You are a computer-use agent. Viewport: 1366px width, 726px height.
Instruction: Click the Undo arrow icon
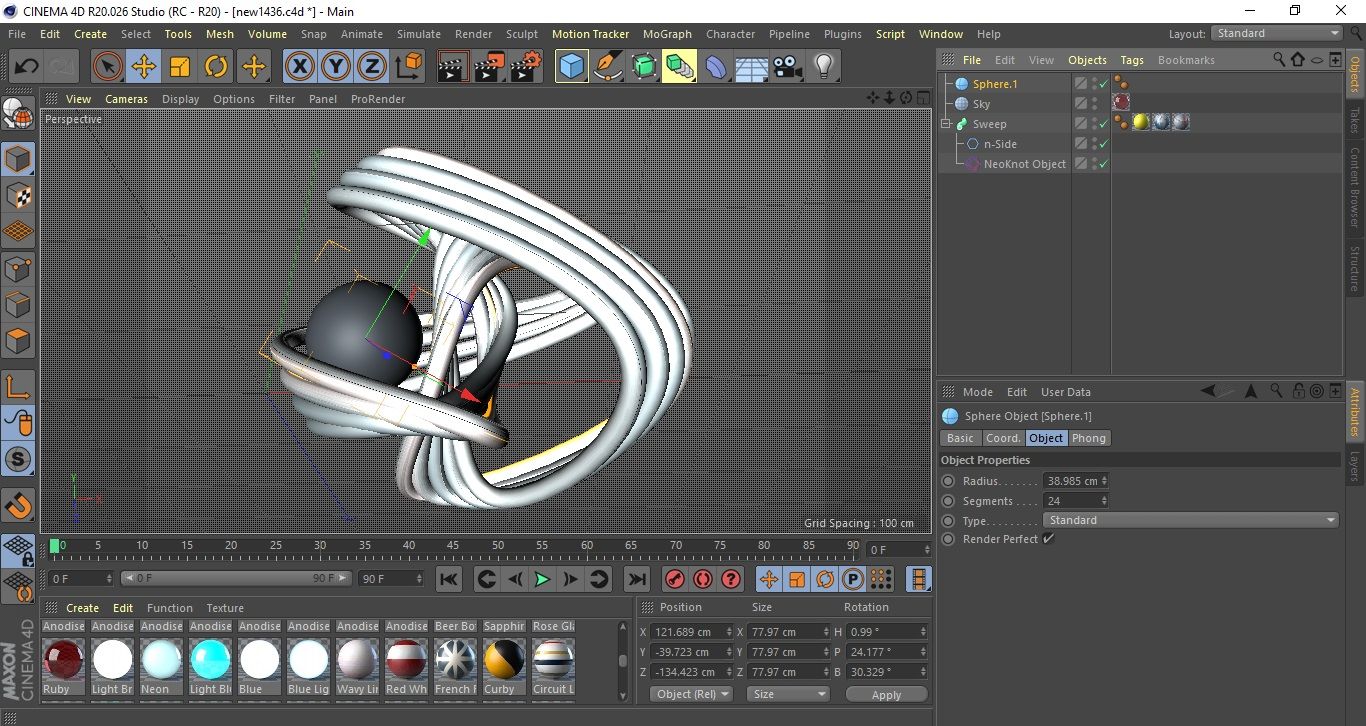pos(27,67)
